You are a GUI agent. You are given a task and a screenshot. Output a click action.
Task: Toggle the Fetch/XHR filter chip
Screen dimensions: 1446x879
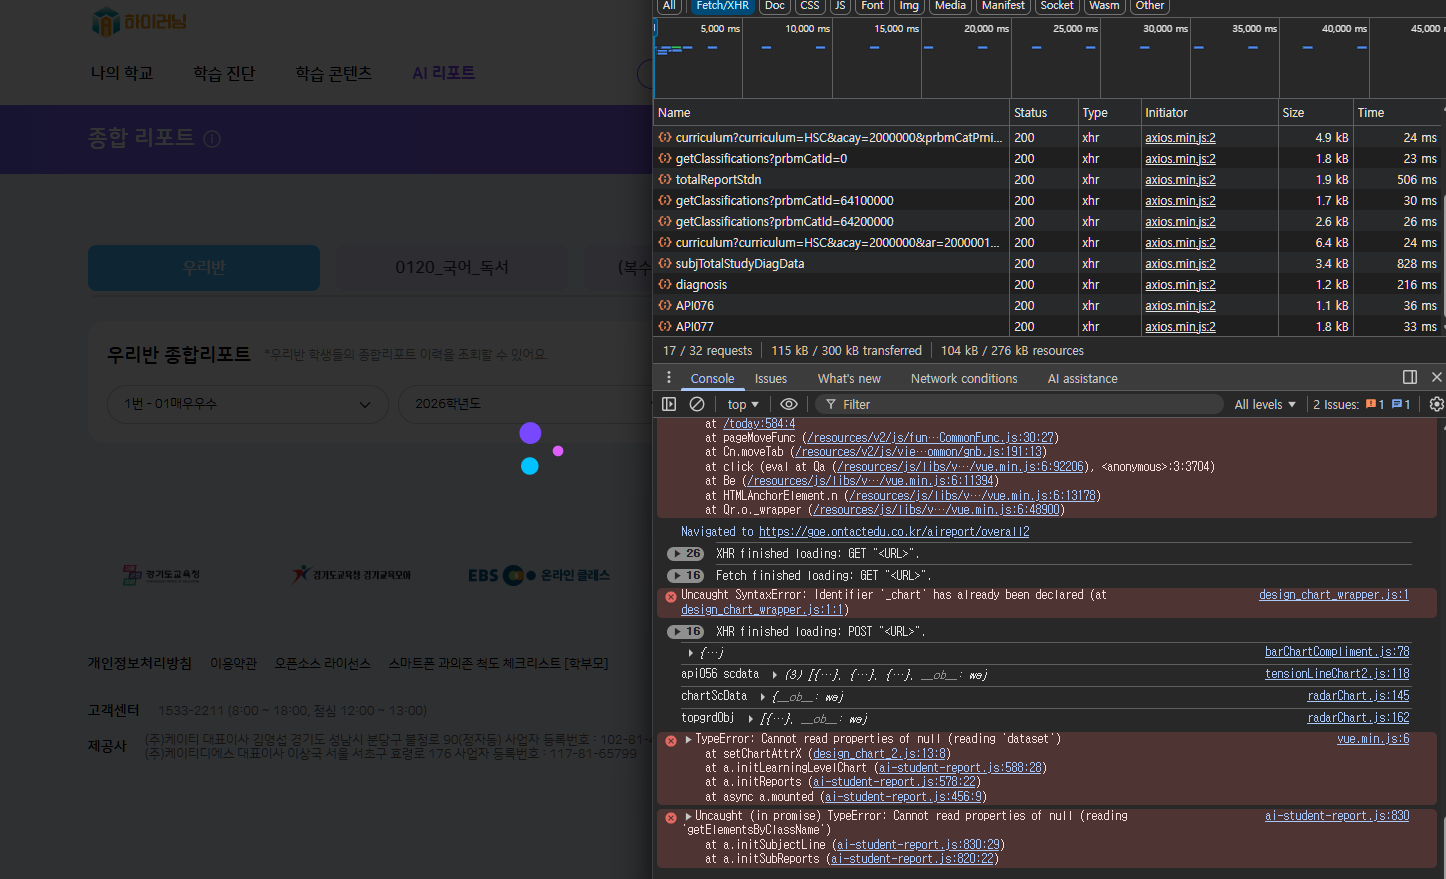click(x=722, y=5)
